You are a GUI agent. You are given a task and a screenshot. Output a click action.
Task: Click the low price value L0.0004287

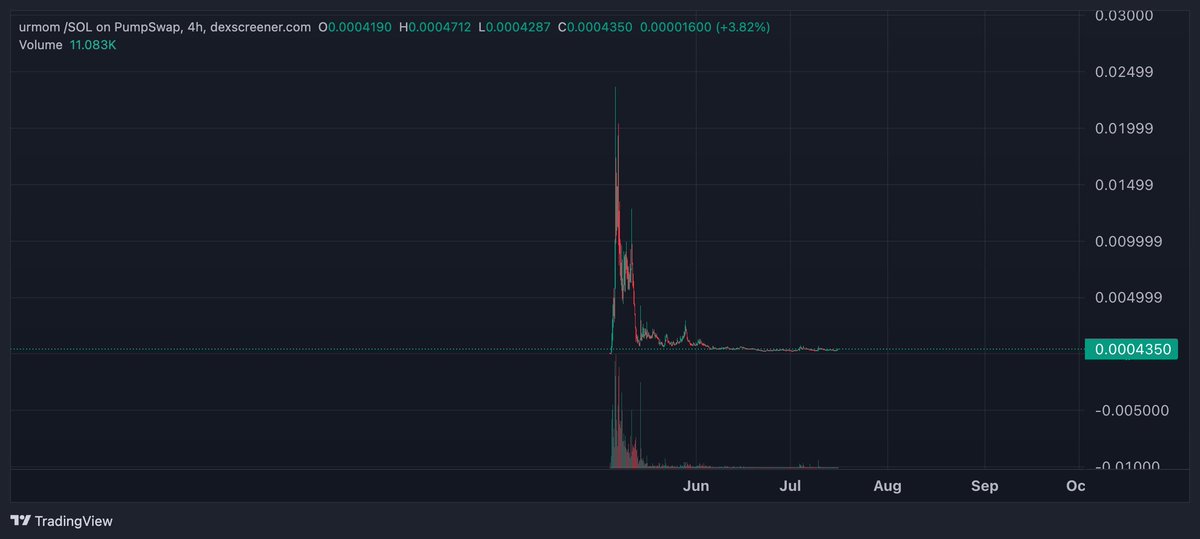514,27
